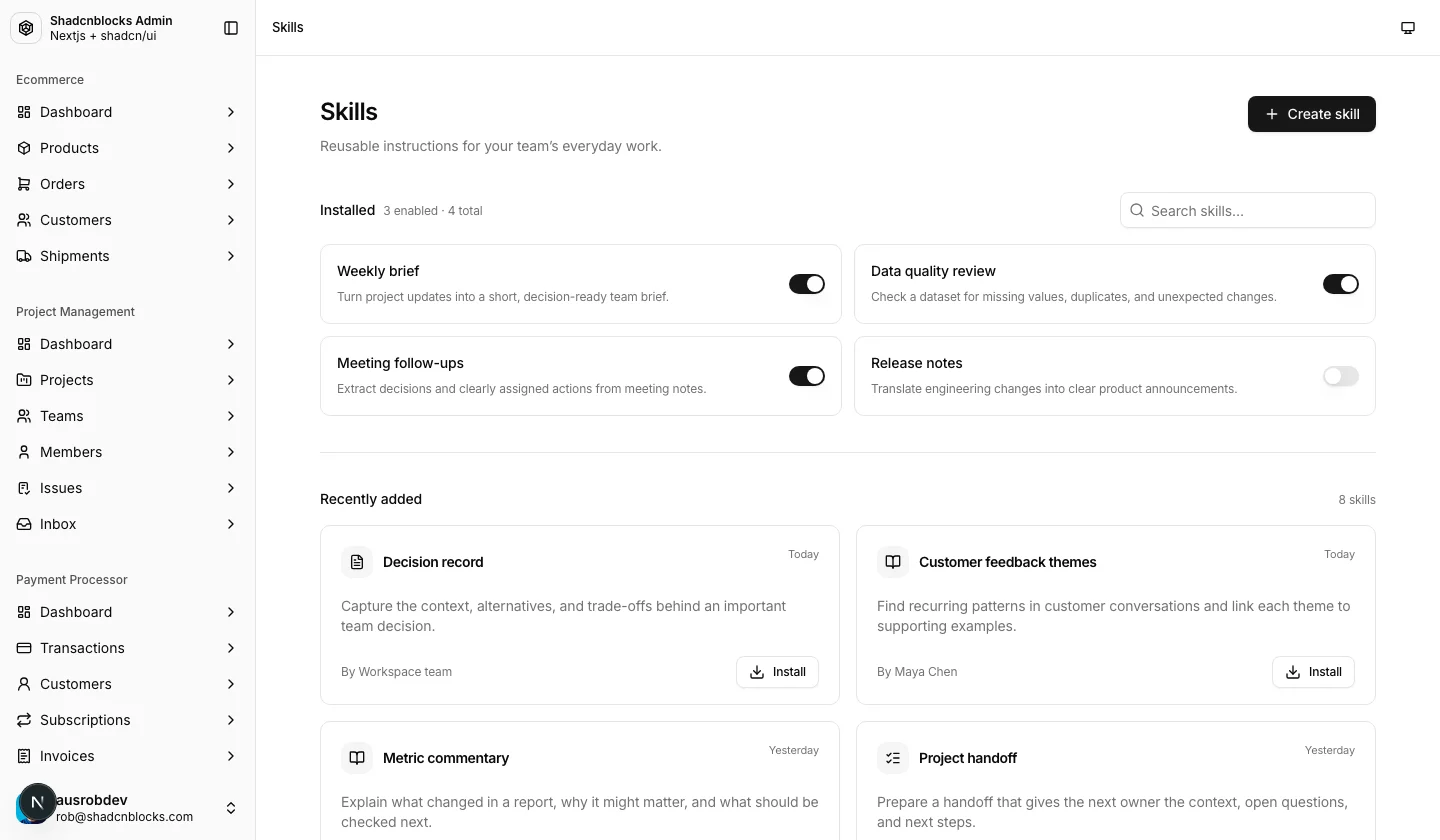Open Transactions in the sidebar
Screen dimensions: 1440x840
(x=128, y=648)
